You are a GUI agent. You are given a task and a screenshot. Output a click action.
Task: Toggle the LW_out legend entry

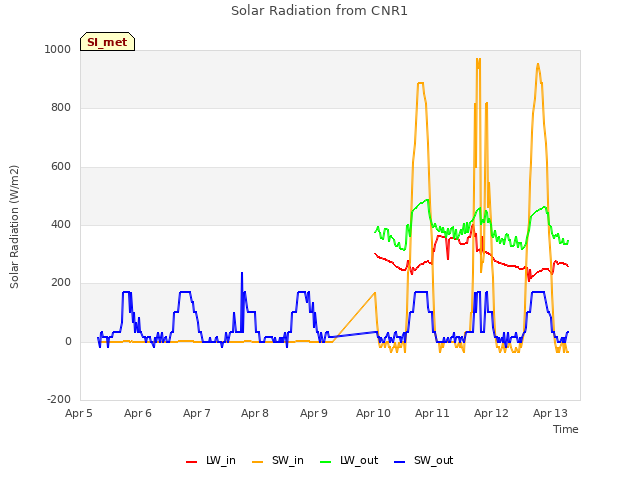pyautogui.click(x=349, y=460)
